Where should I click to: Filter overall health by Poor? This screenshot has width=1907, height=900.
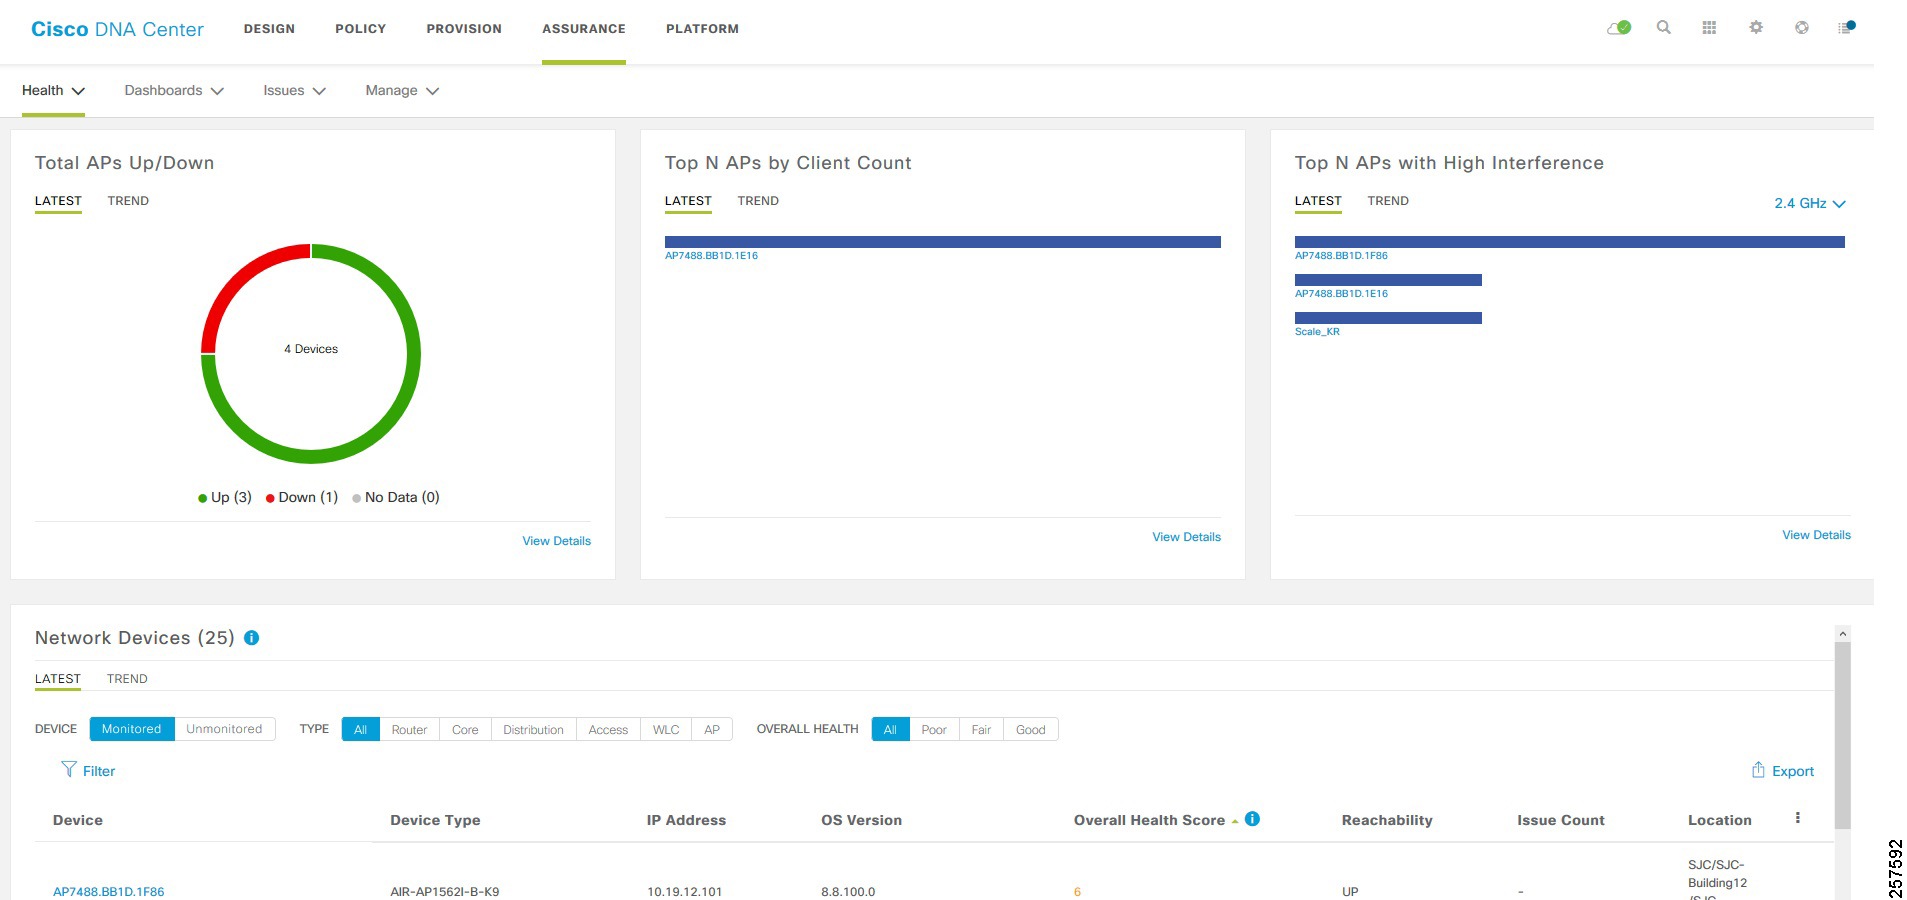click(934, 729)
